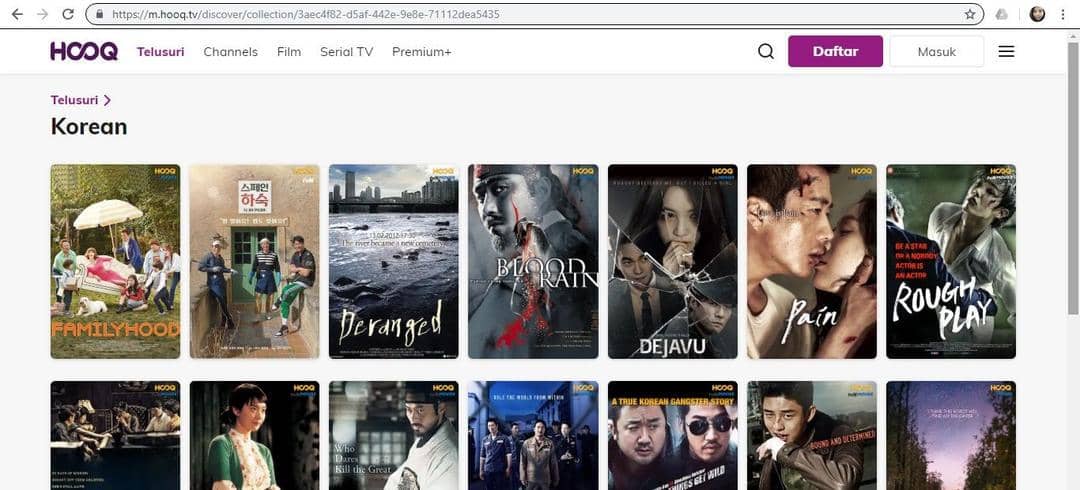Open the search magnifier icon
Viewport: 1080px width, 490px height.
766,52
